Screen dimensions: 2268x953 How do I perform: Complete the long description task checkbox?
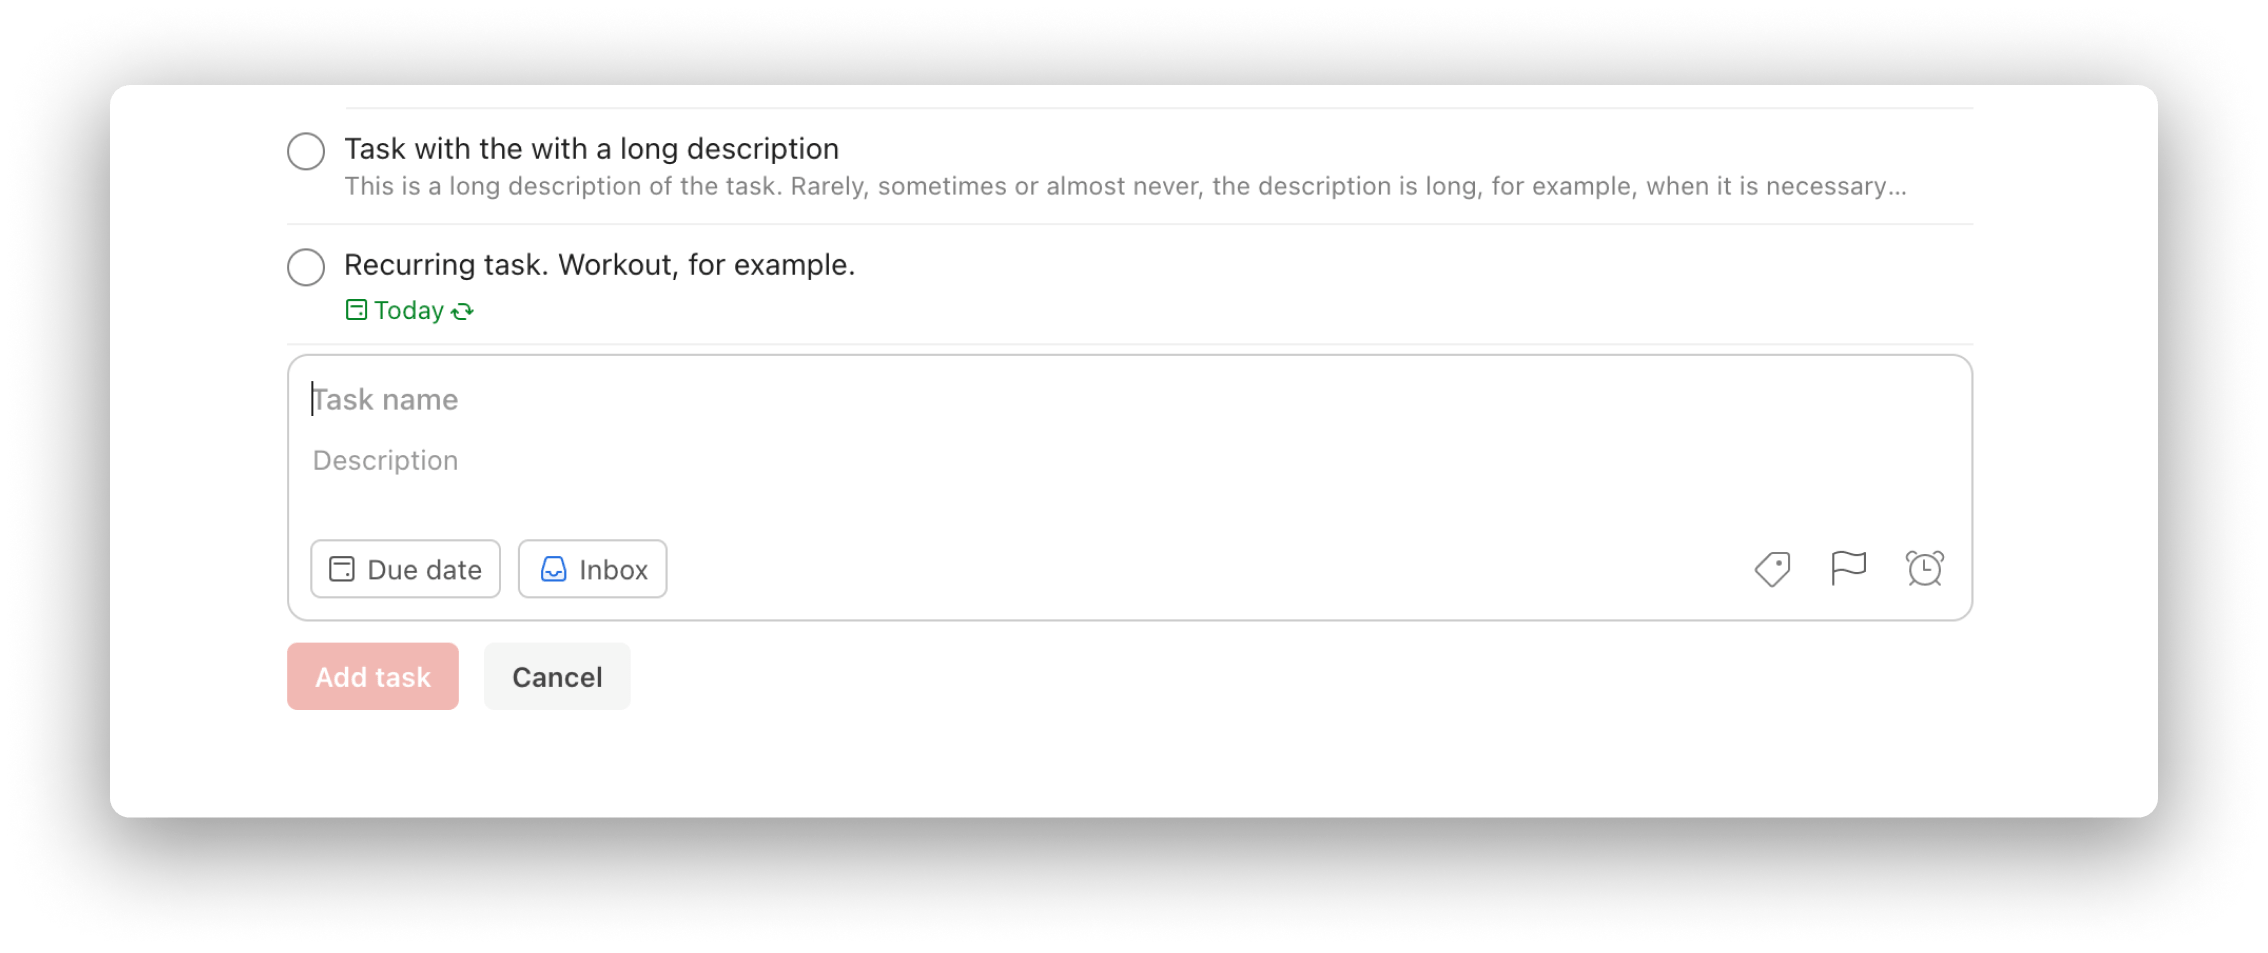click(306, 151)
